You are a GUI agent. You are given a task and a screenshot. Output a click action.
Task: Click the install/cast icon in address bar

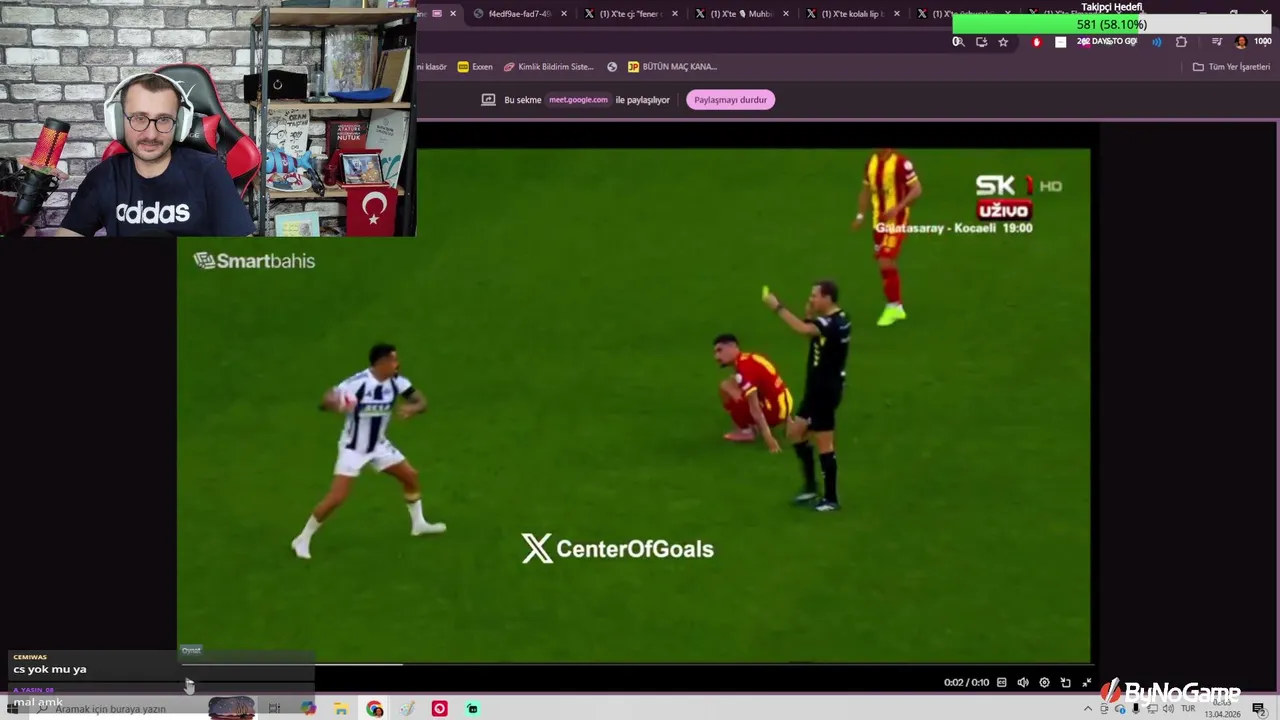[x=981, y=42]
